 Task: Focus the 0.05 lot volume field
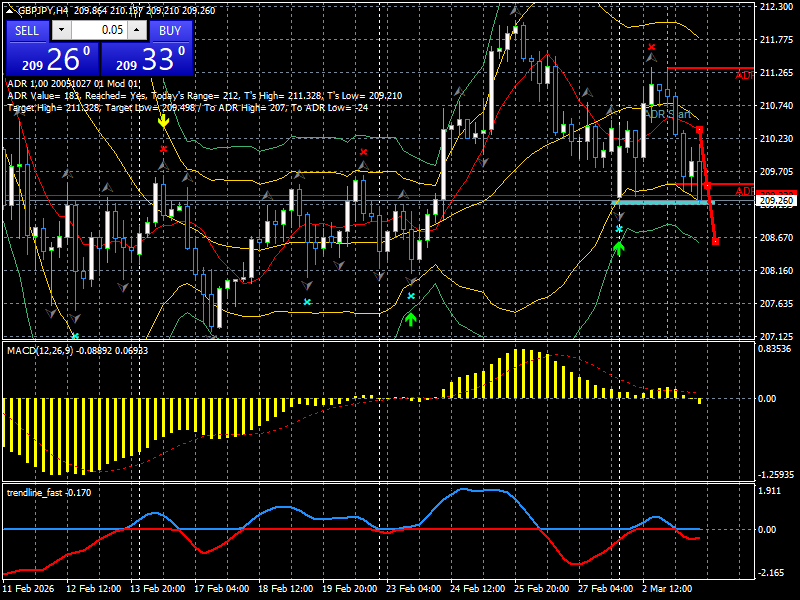pos(99,31)
